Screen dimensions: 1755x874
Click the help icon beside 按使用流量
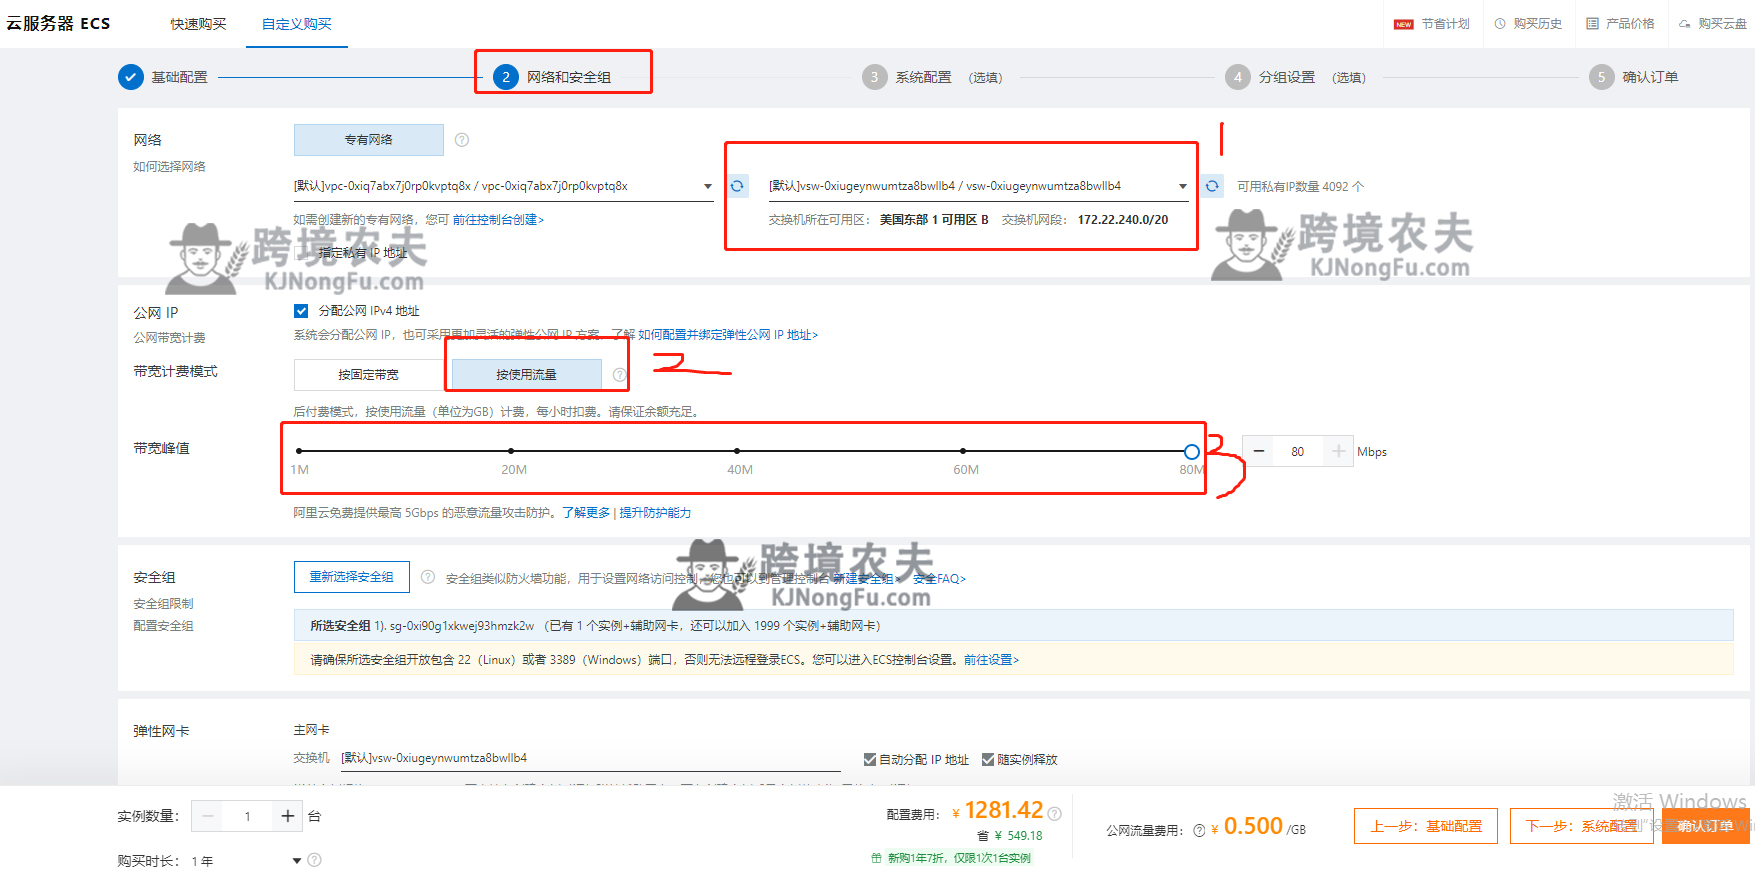tap(619, 375)
